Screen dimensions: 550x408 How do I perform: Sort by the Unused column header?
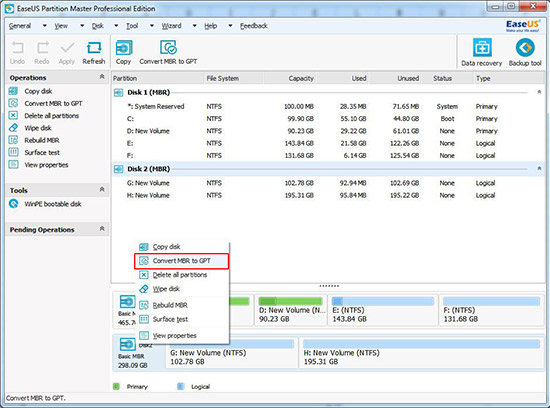(x=395, y=78)
